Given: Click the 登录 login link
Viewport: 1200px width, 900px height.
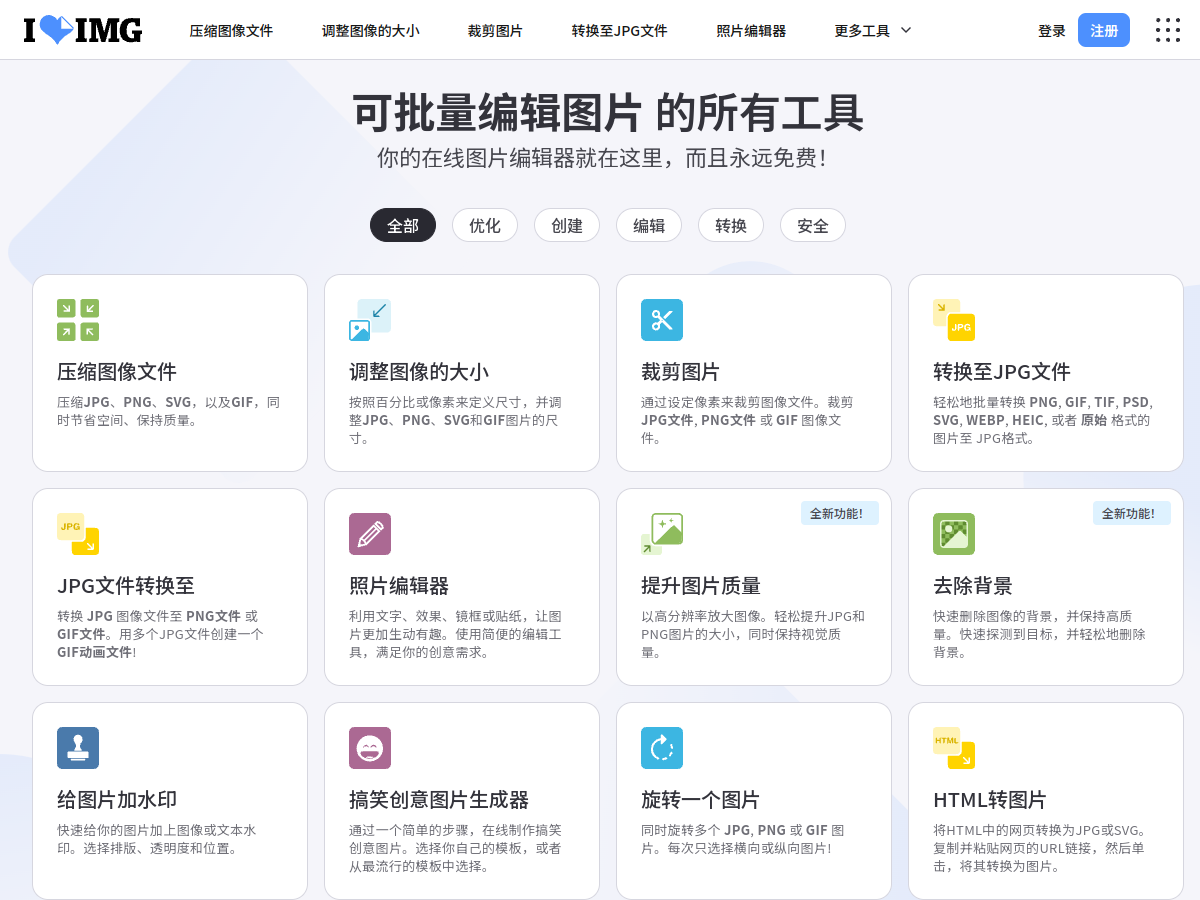Looking at the screenshot, I should coord(1052,31).
